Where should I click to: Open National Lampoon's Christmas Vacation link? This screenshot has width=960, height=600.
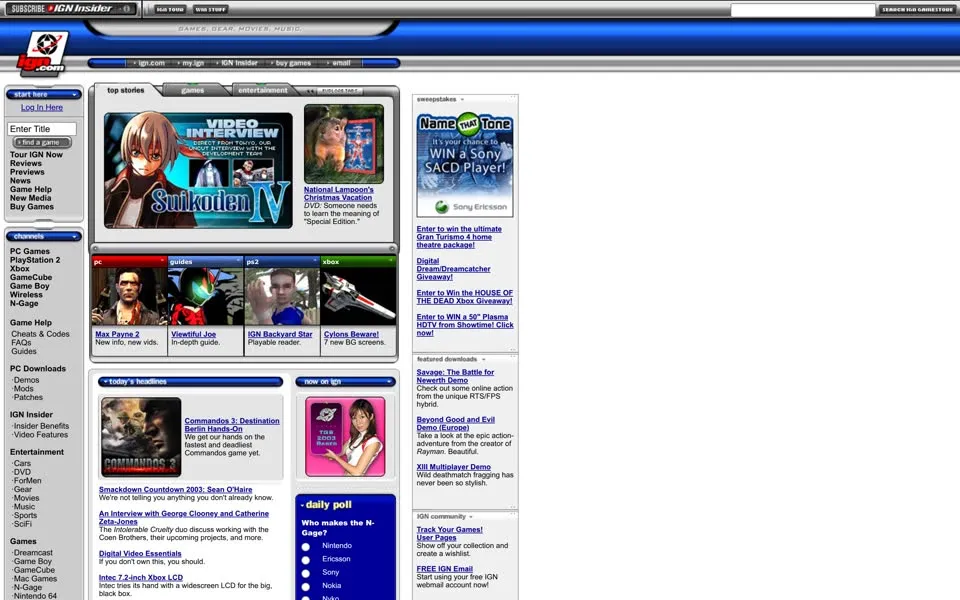click(x=339, y=193)
